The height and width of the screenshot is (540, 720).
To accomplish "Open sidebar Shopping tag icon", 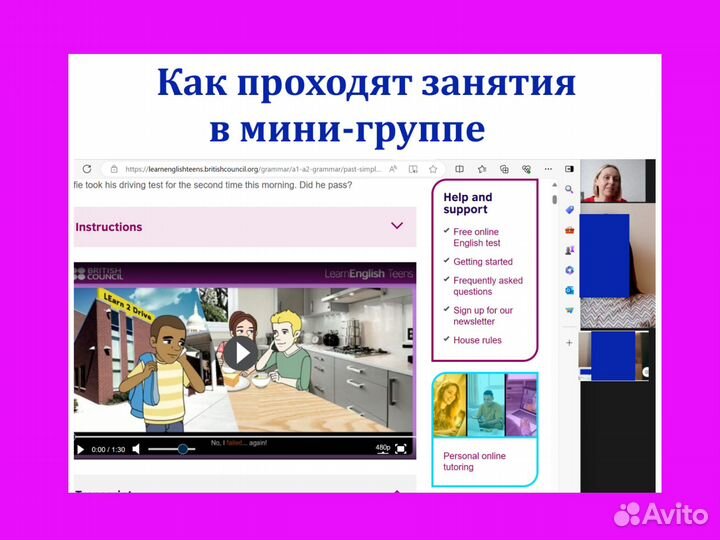I will pos(569,210).
